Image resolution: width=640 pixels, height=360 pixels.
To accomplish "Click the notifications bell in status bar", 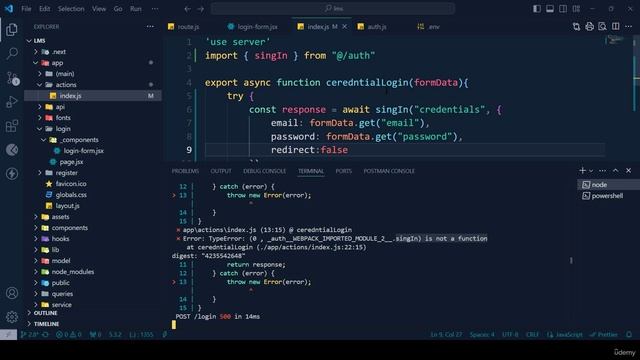I will (x=629, y=335).
